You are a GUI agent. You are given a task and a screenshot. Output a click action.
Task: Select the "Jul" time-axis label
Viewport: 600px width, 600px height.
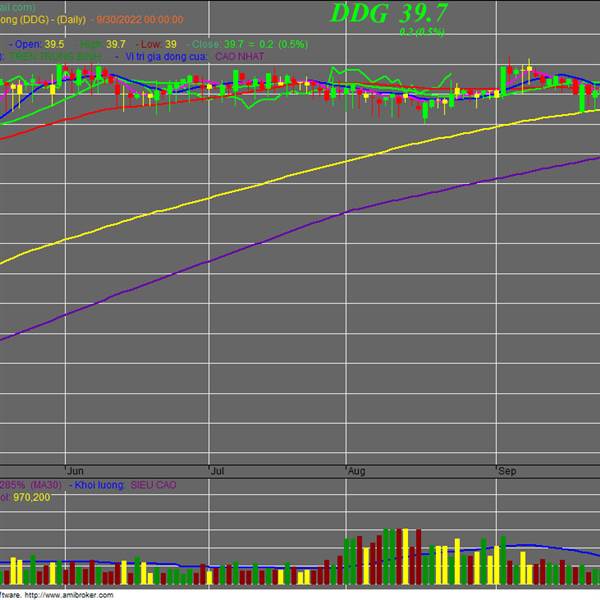217,471
